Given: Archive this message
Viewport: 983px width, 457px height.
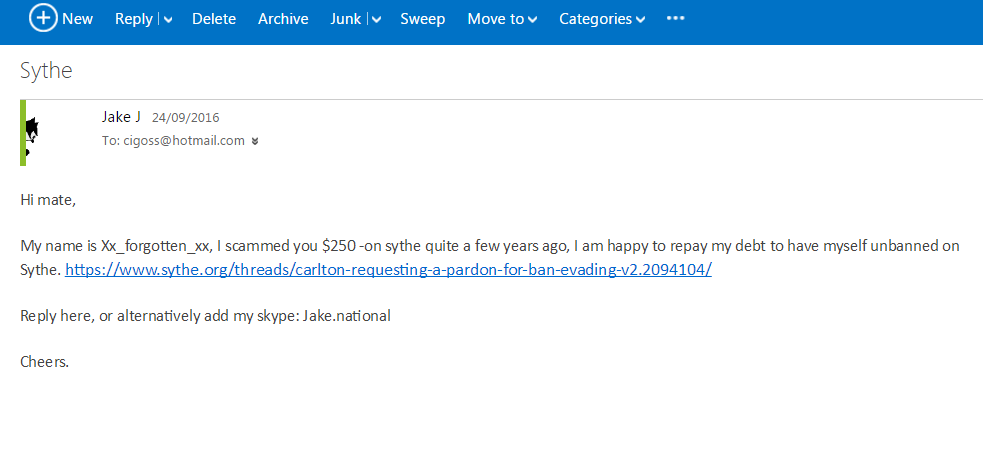Looking at the screenshot, I should [283, 19].
